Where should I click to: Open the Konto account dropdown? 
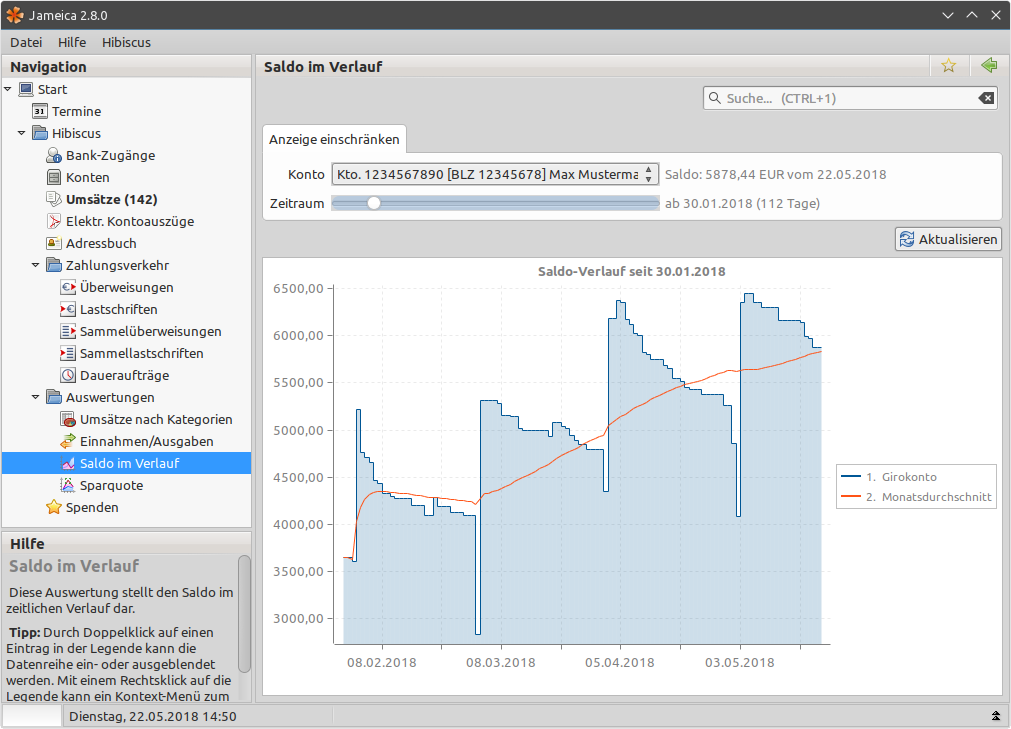495,174
